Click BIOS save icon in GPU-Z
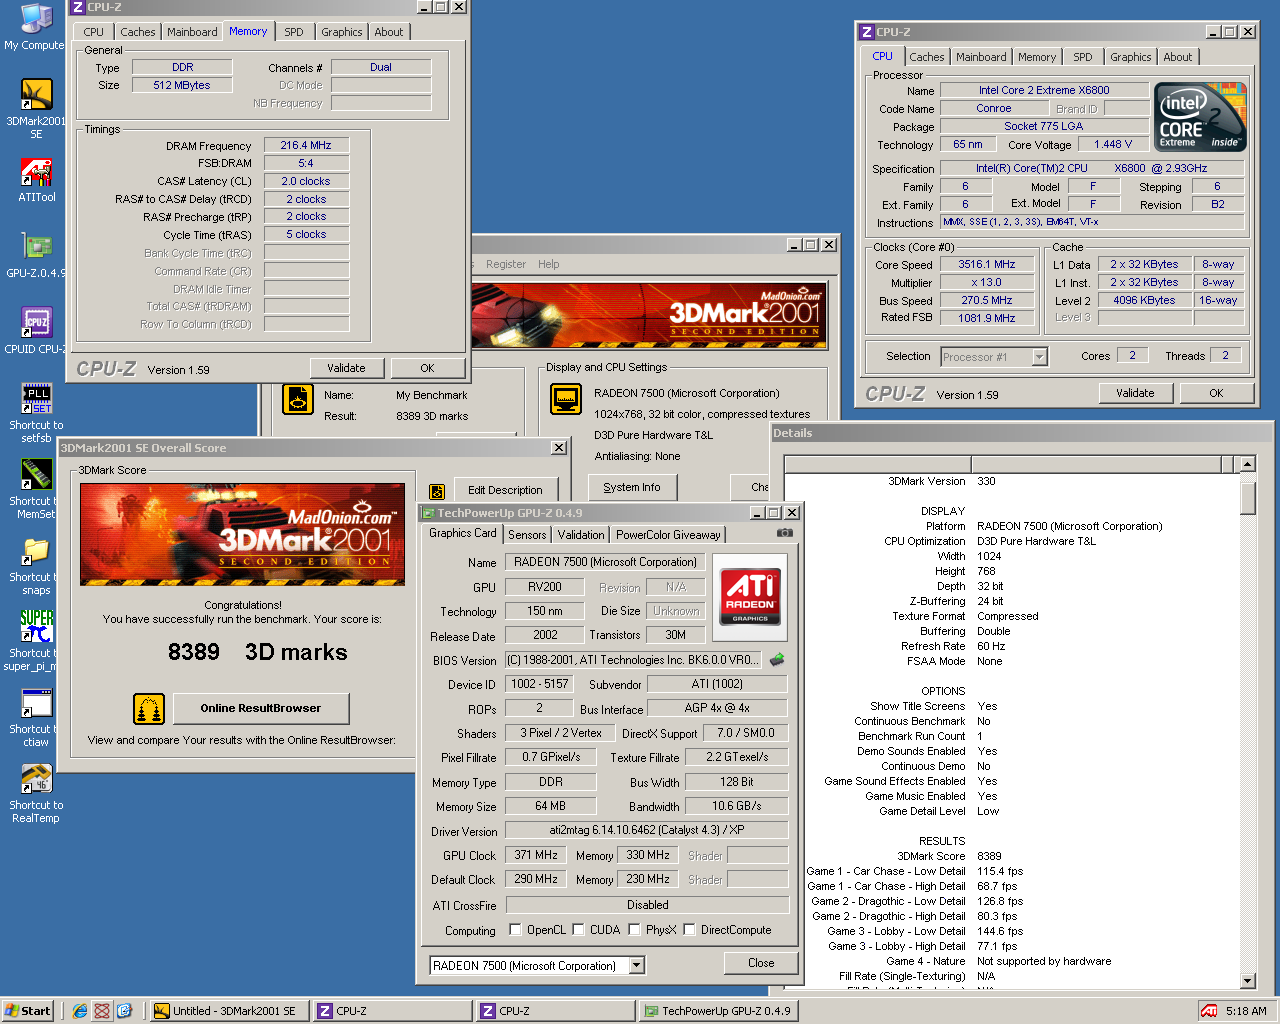 [x=777, y=660]
